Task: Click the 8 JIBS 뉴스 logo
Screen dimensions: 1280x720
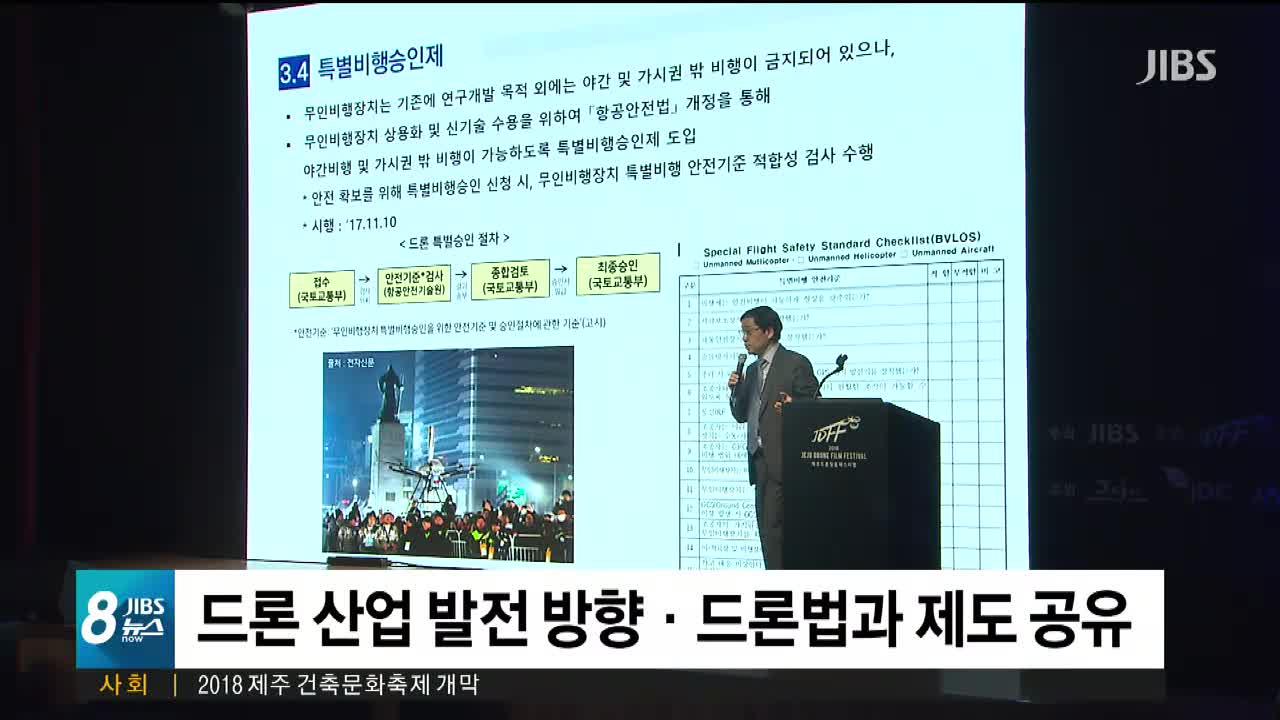Action: point(126,619)
